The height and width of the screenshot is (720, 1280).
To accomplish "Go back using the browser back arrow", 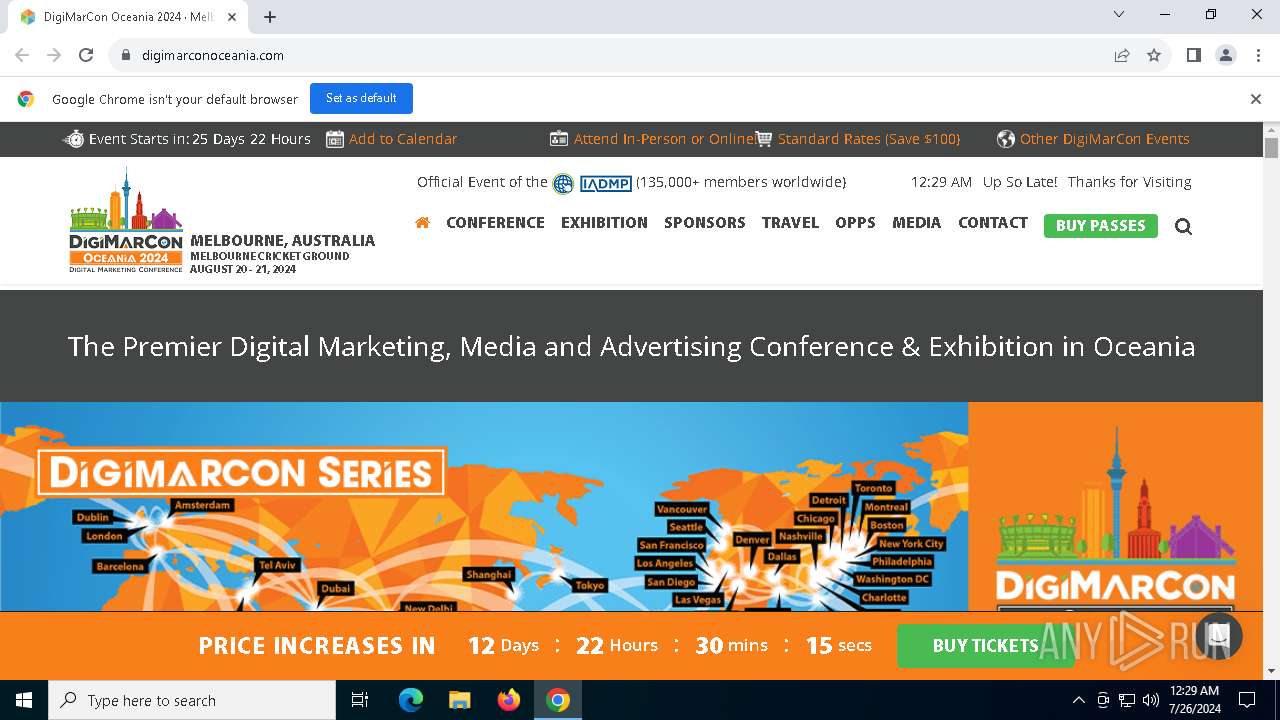I will [x=22, y=55].
